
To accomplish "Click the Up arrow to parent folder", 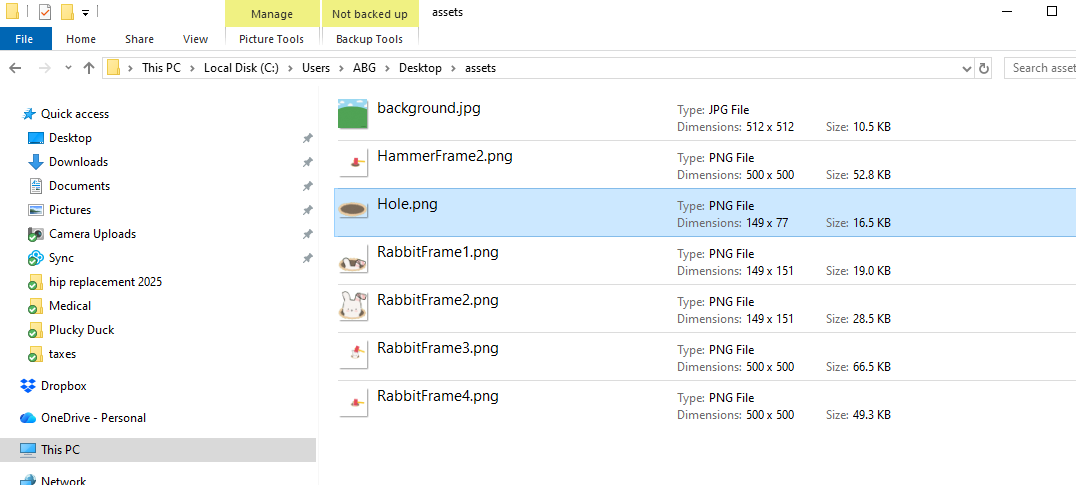I will coord(89,68).
